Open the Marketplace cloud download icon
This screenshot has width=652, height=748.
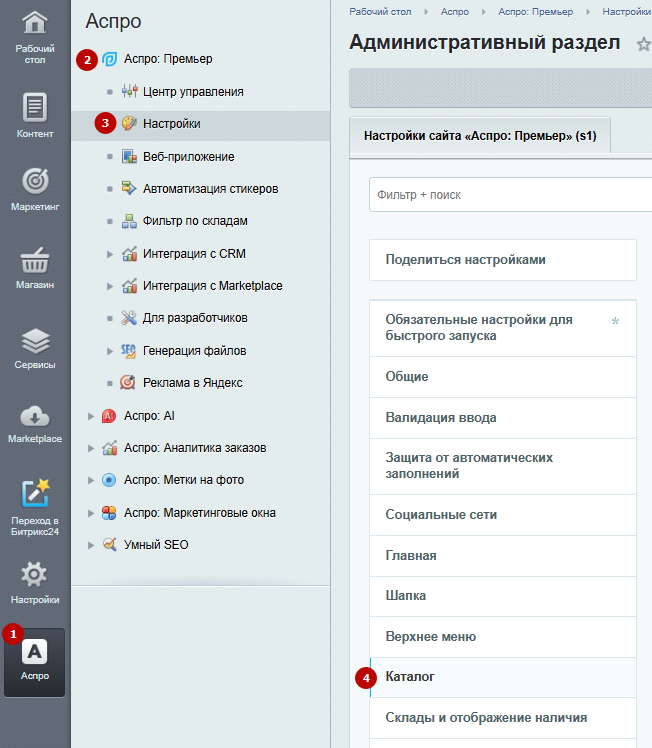[35, 416]
